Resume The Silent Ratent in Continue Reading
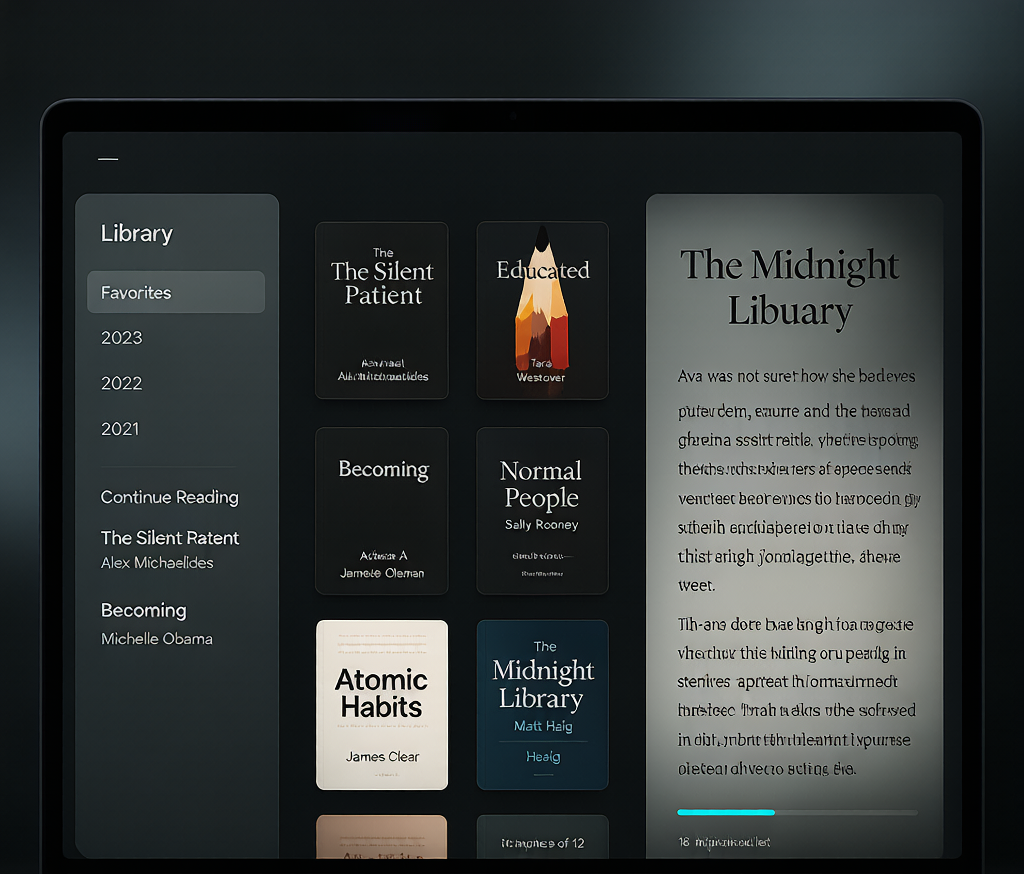The width and height of the screenshot is (1024, 874). tap(170, 538)
